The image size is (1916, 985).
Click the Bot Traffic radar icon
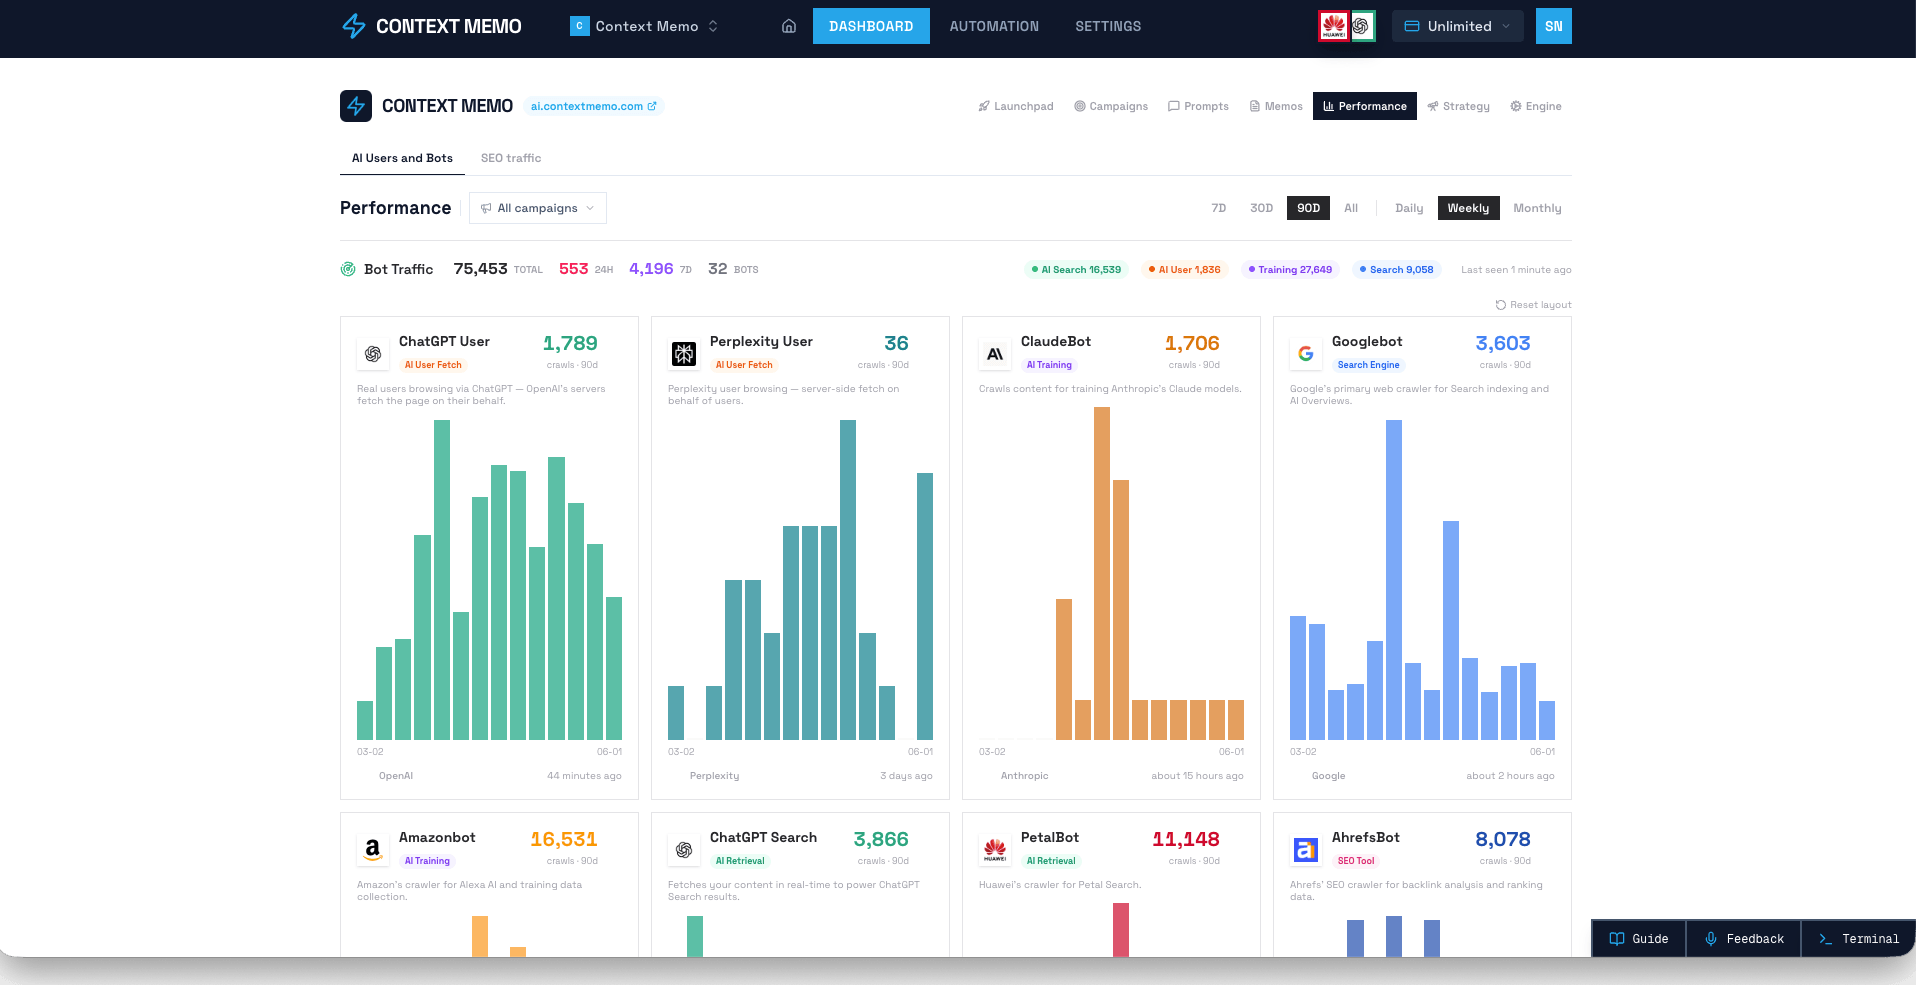click(x=348, y=269)
